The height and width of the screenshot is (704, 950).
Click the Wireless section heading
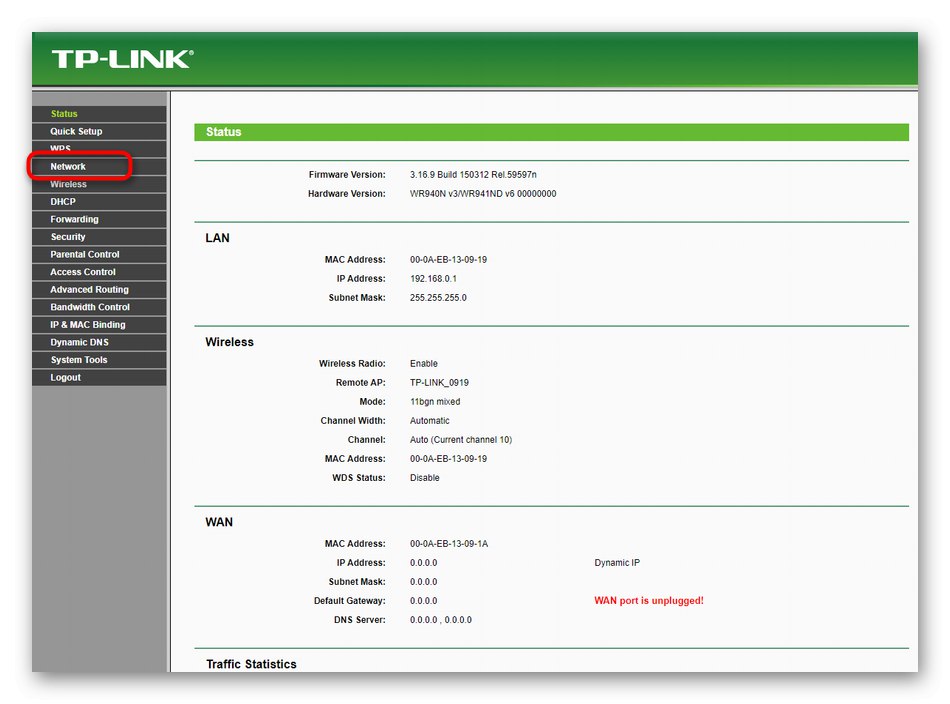click(x=230, y=342)
